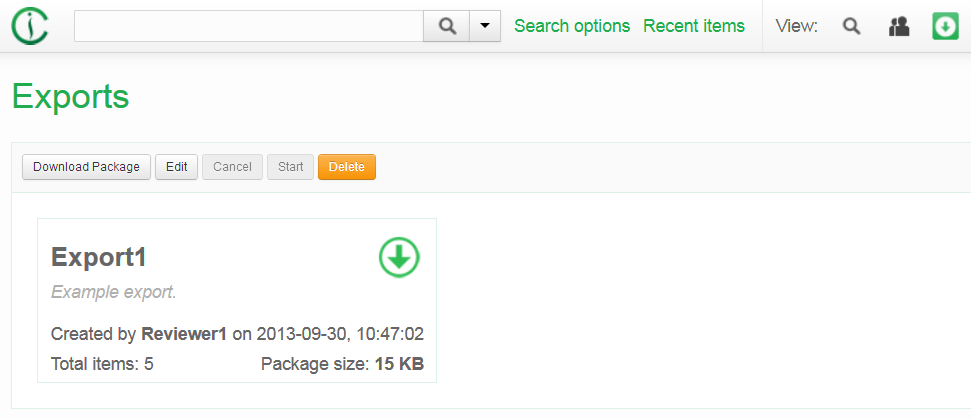
Task: Click the magnifying glass search button
Action: pos(446,26)
